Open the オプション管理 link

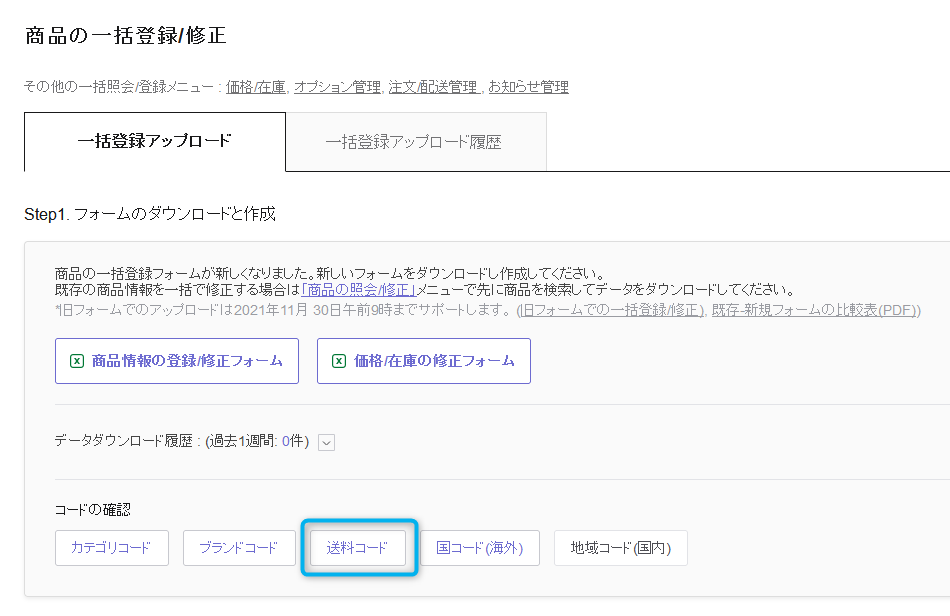337,87
